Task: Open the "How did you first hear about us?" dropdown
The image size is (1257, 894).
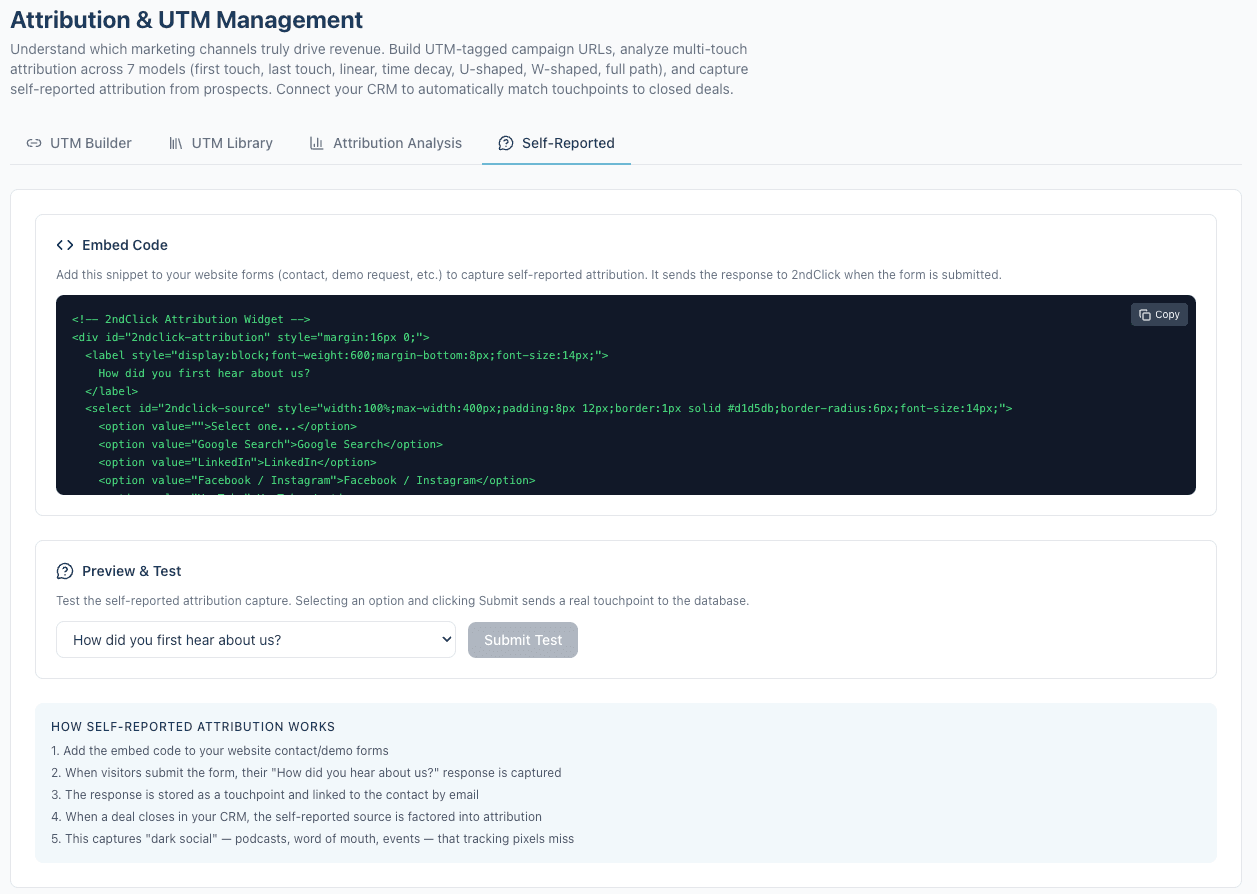Action: pos(256,640)
